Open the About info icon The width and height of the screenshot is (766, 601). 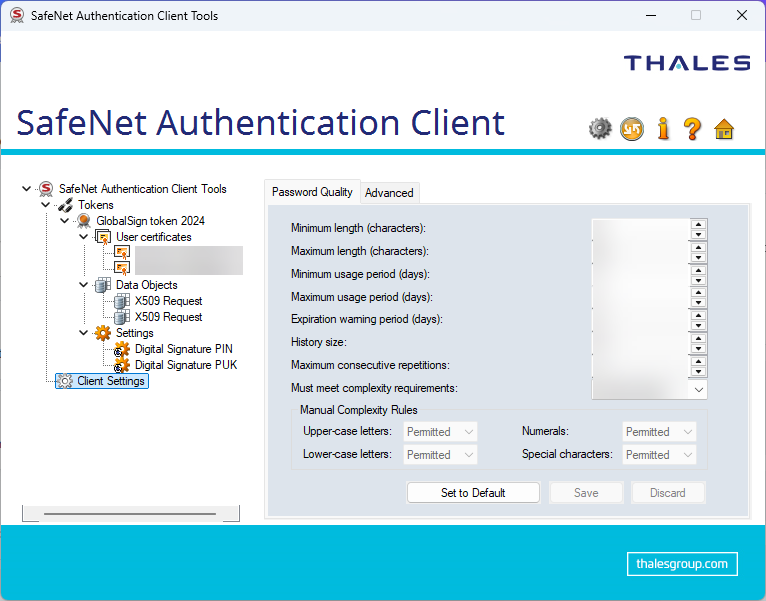tap(662, 128)
